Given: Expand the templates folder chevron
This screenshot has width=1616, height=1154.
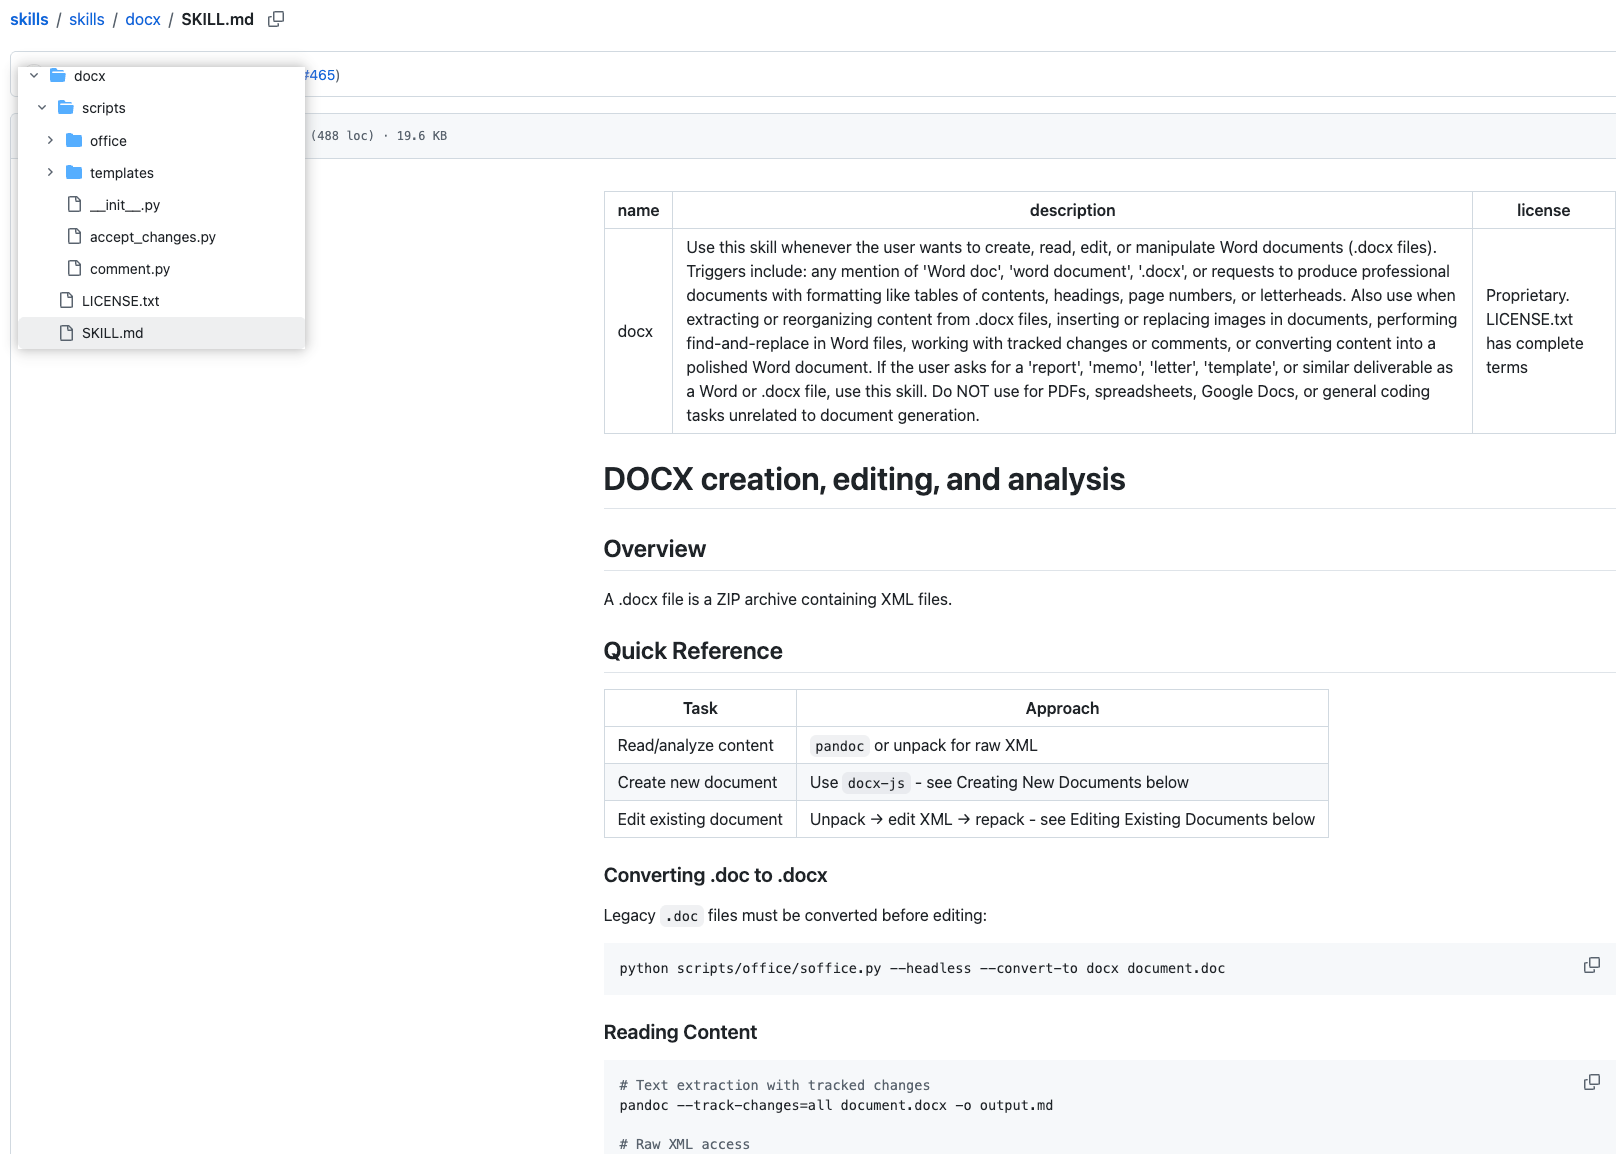Looking at the screenshot, I should click(x=50, y=172).
